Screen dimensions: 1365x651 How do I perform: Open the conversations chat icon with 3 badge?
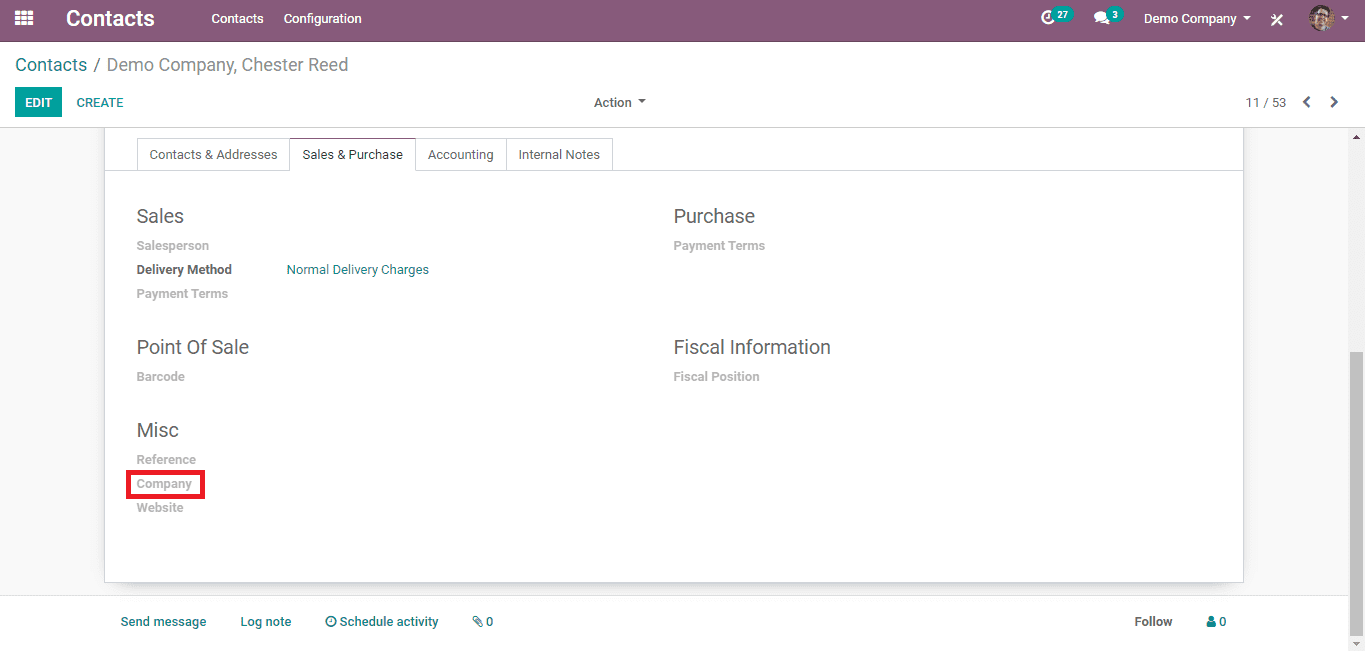click(x=1107, y=17)
